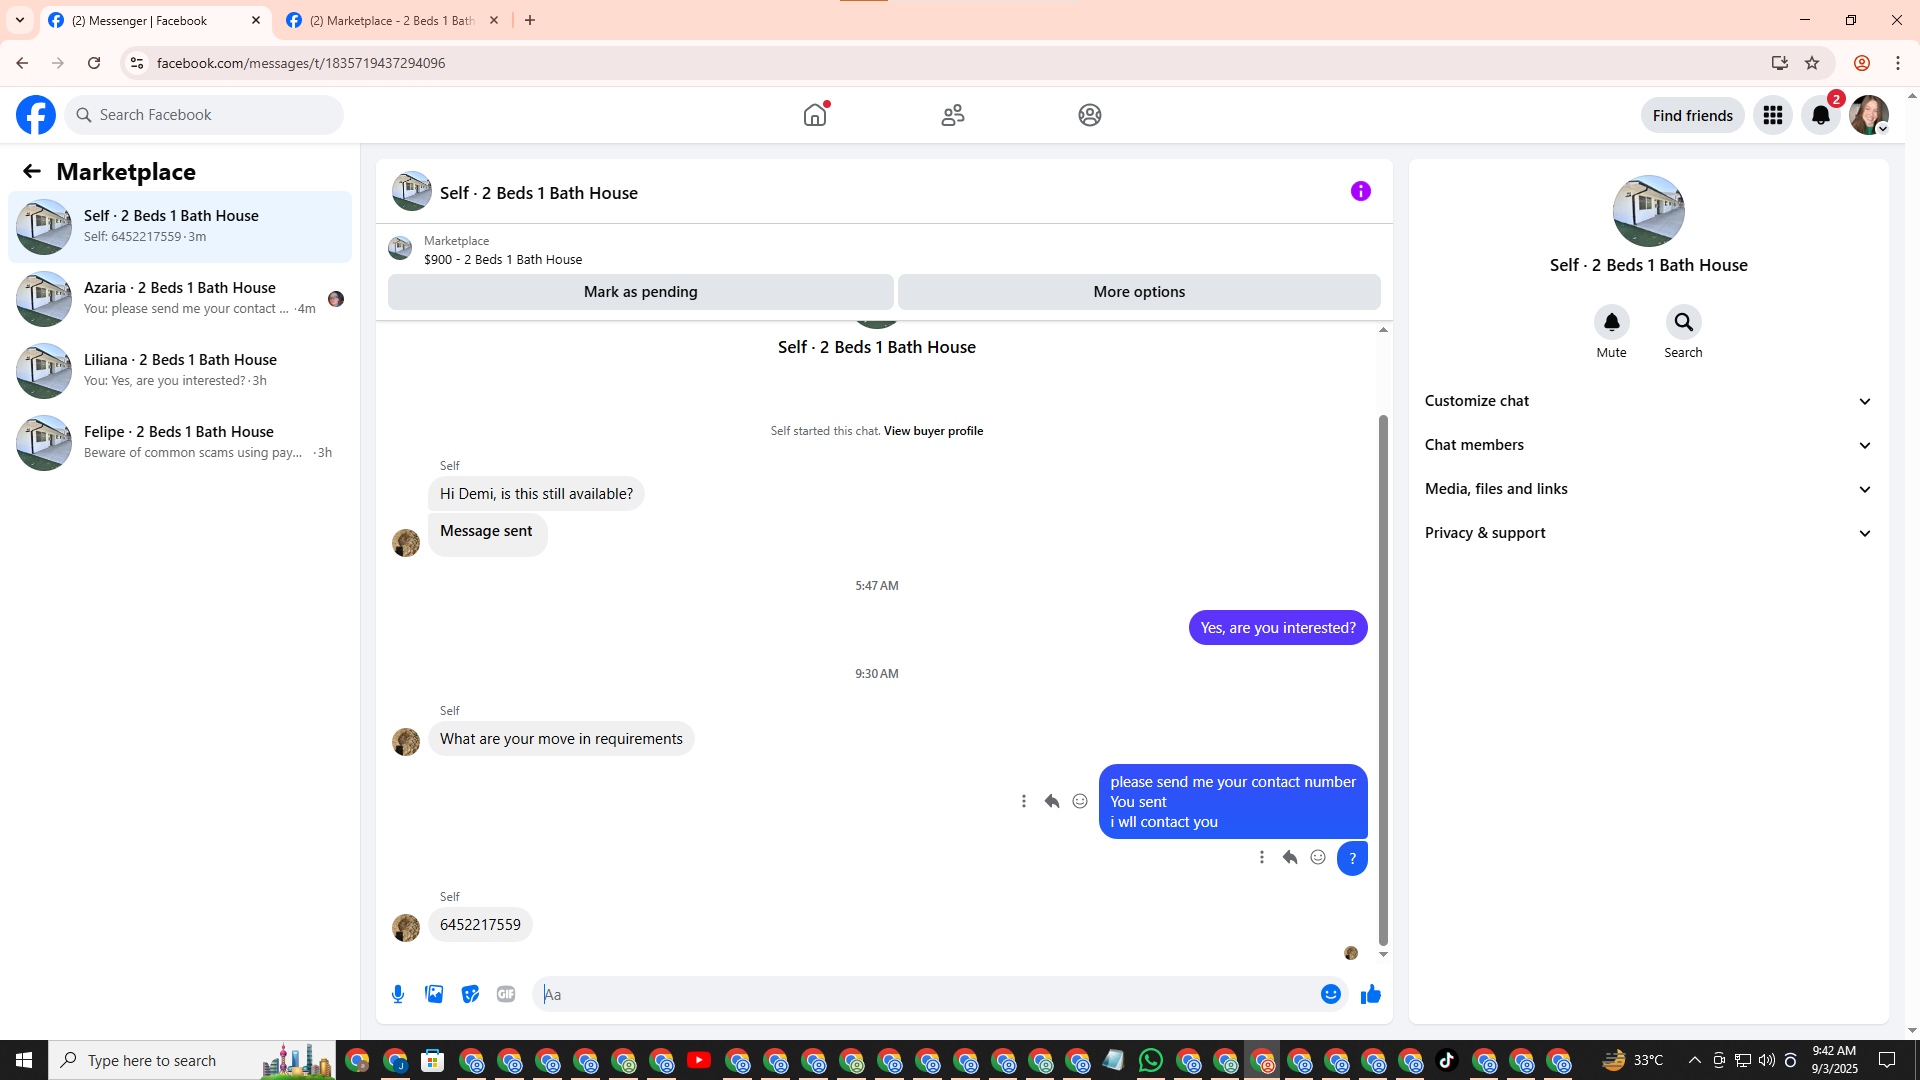Click the Find friends button
Image resolution: width=1920 pixels, height=1080 pixels.
[x=1693, y=115]
